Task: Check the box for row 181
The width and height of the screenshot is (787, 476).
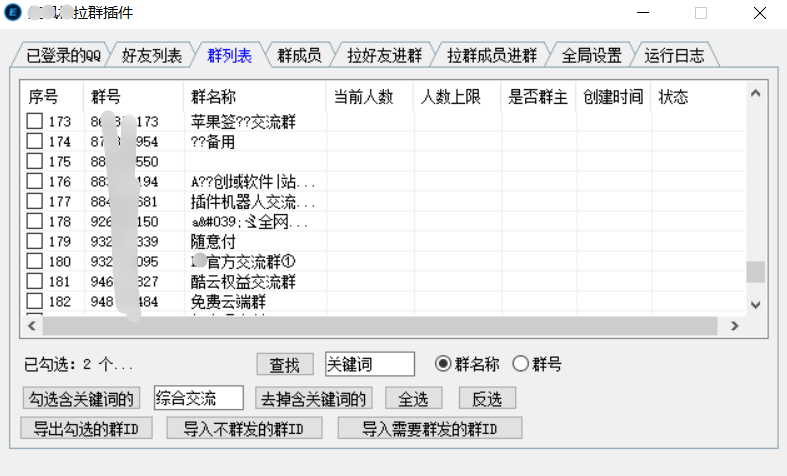Action: click(x=34, y=282)
